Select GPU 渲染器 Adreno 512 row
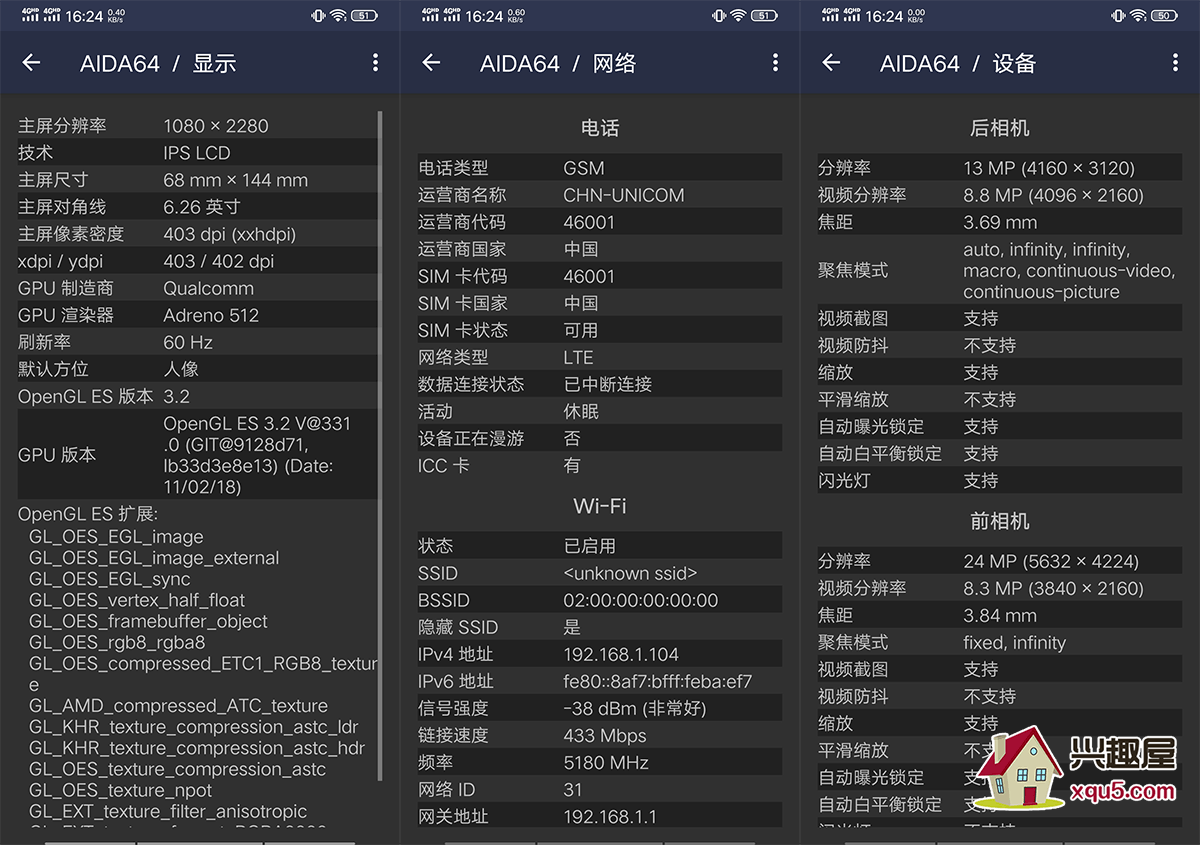The width and height of the screenshot is (1200, 845). (x=197, y=315)
